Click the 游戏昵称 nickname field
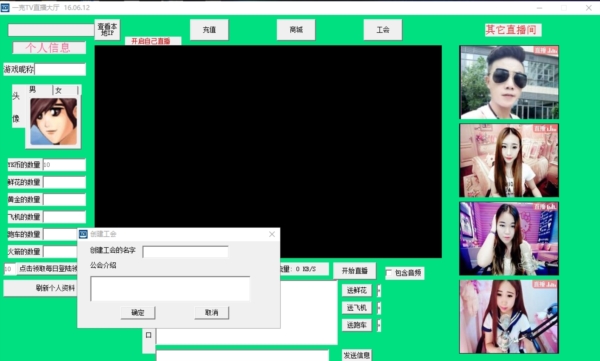 pos(60,69)
